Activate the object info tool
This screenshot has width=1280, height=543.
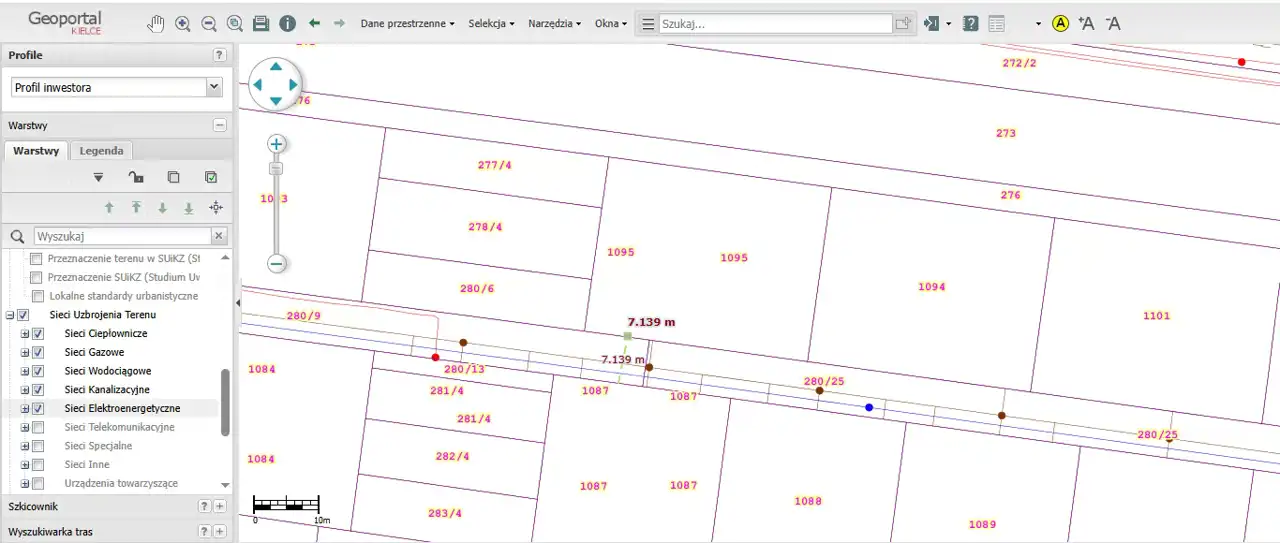click(x=287, y=24)
